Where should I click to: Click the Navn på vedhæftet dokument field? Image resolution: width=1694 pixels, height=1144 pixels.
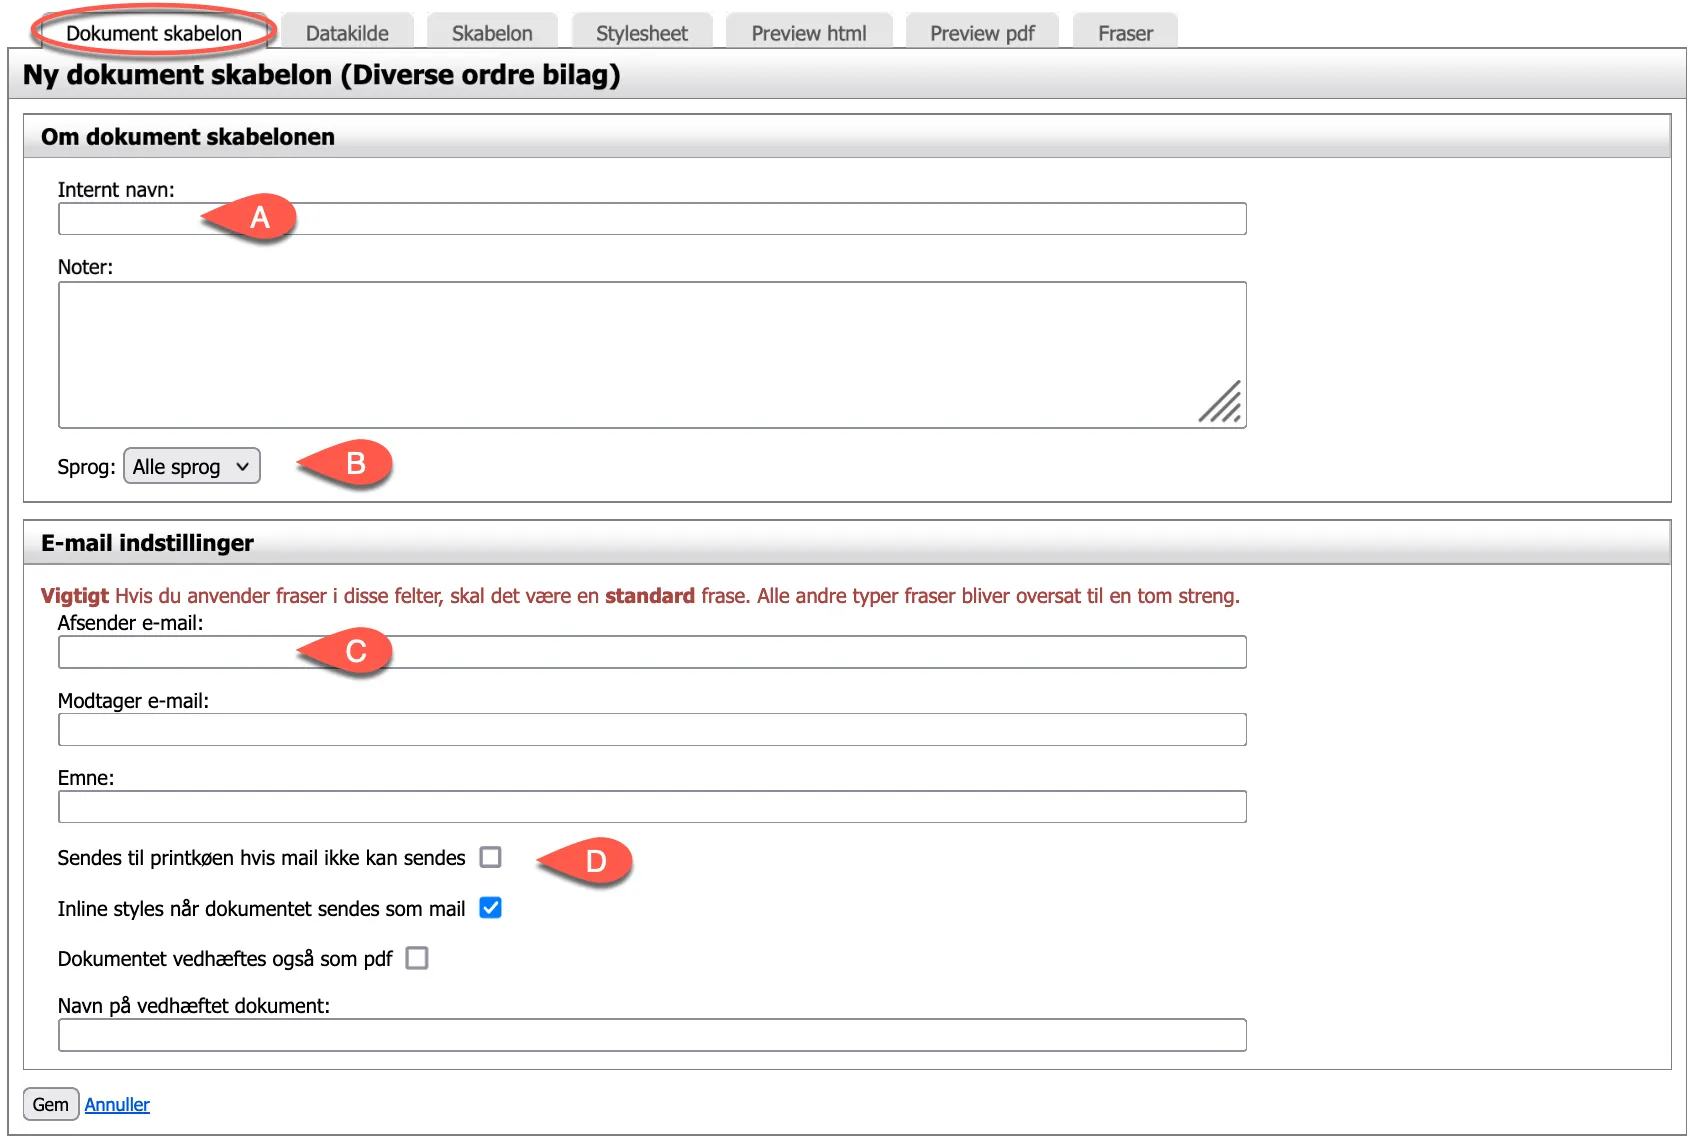[x=651, y=1035]
